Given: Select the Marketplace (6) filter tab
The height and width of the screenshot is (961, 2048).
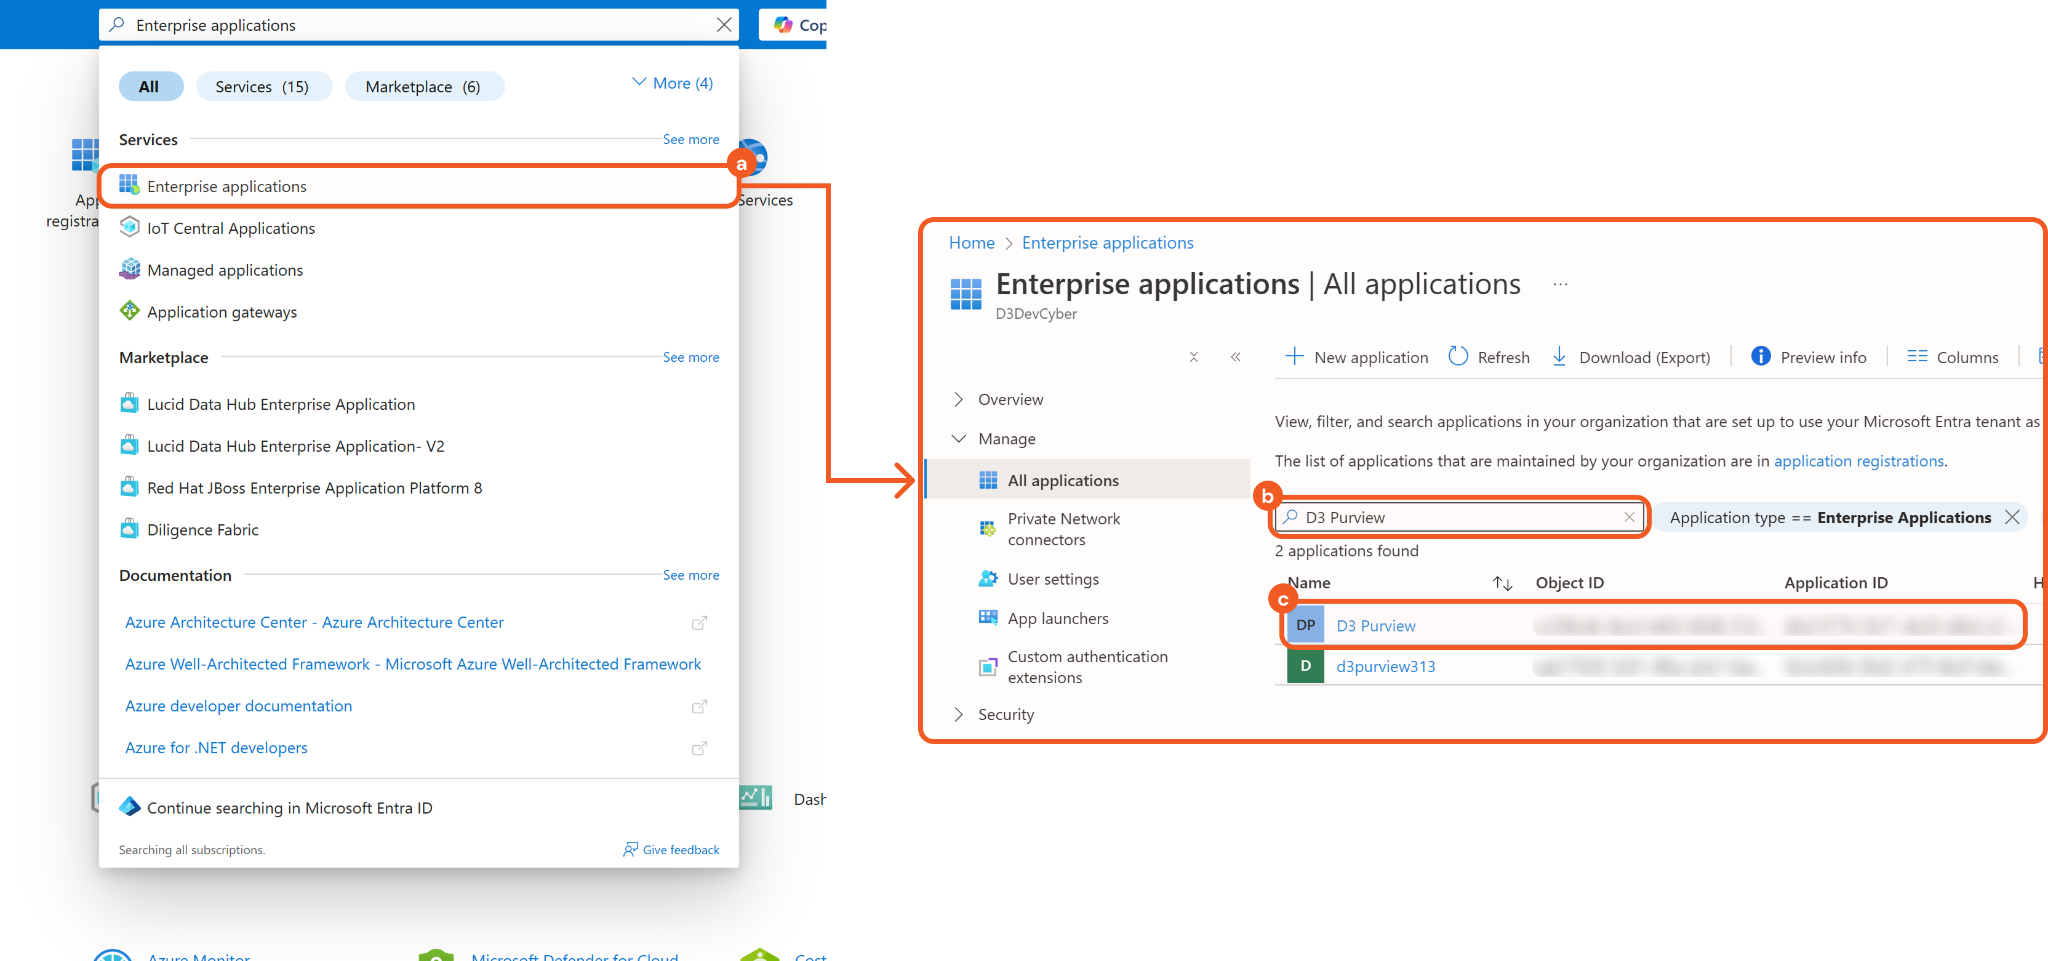Looking at the screenshot, I should pyautogui.click(x=423, y=87).
